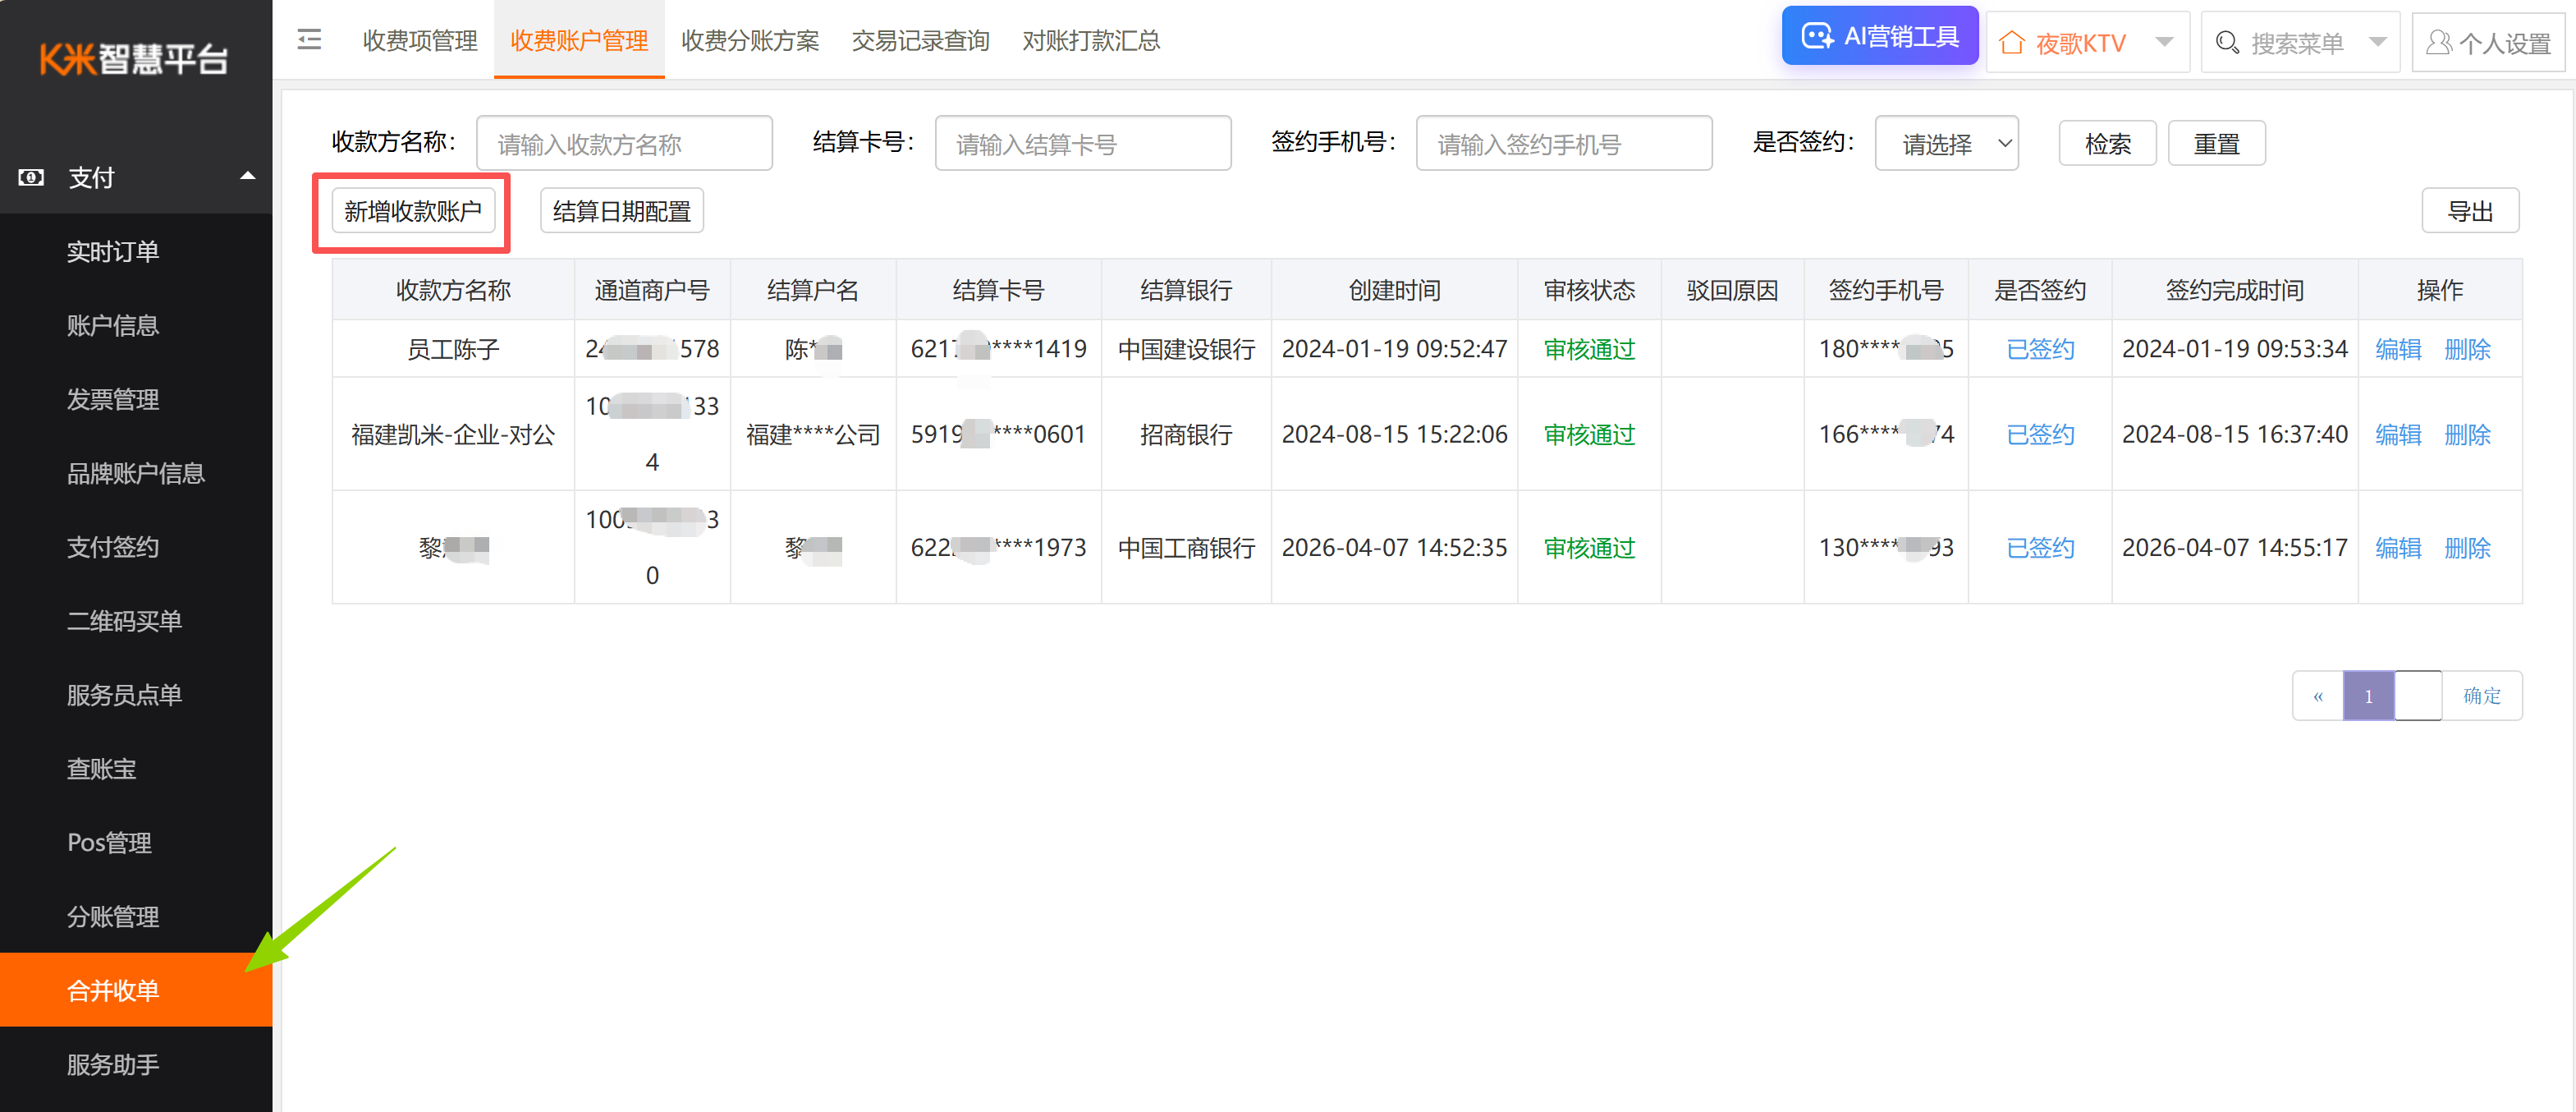Switch to the 交易记录查询 tab
The image size is (2576, 1112).
pyautogui.click(x=920, y=41)
